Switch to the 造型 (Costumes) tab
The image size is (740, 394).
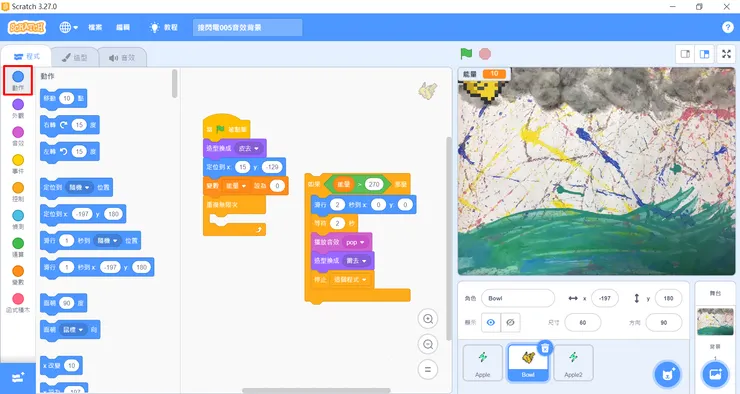(75, 58)
